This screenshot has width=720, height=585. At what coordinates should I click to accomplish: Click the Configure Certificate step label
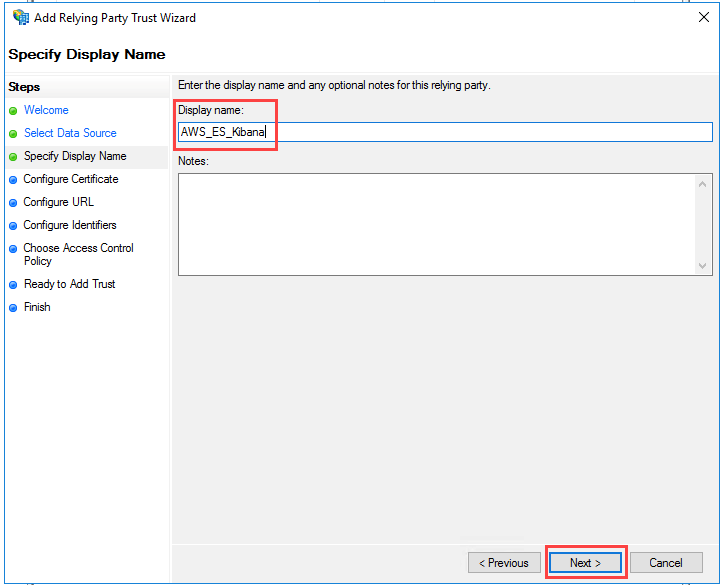click(x=71, y=179)
